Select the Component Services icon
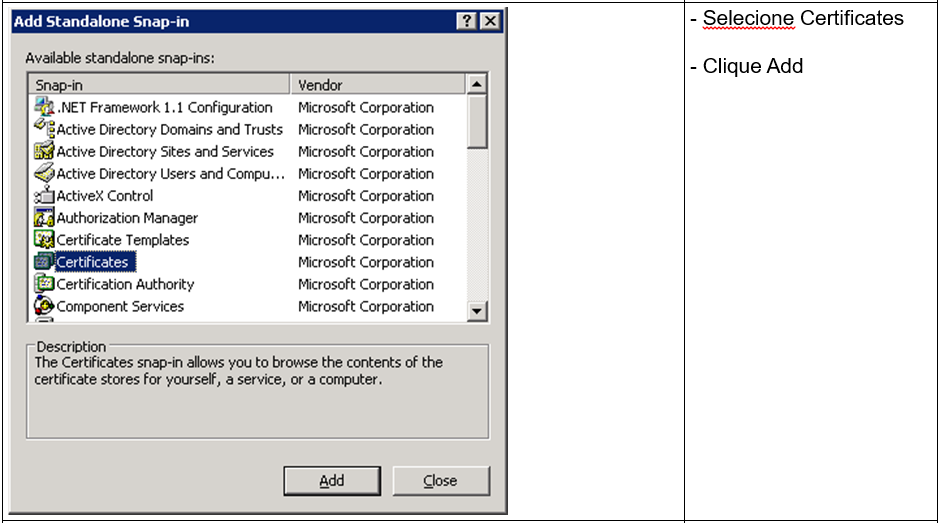940x523 pixels. 44,306
